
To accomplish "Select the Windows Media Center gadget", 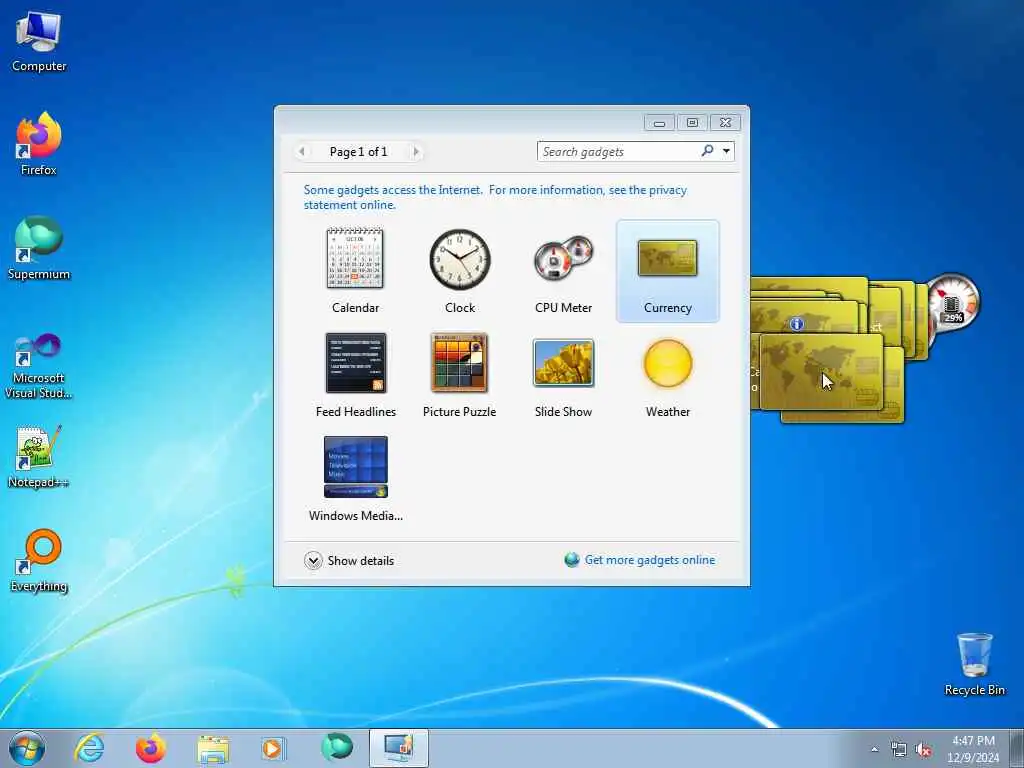I will tap(355, 479).
